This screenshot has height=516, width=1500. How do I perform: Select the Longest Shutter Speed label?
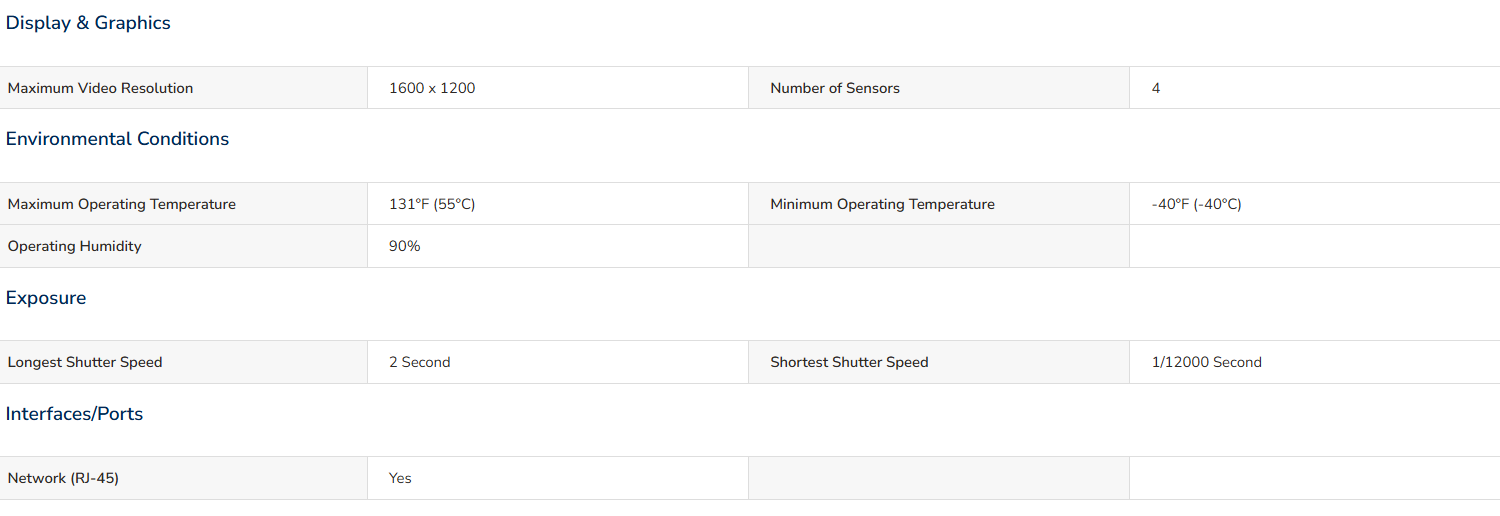(85, 362)
